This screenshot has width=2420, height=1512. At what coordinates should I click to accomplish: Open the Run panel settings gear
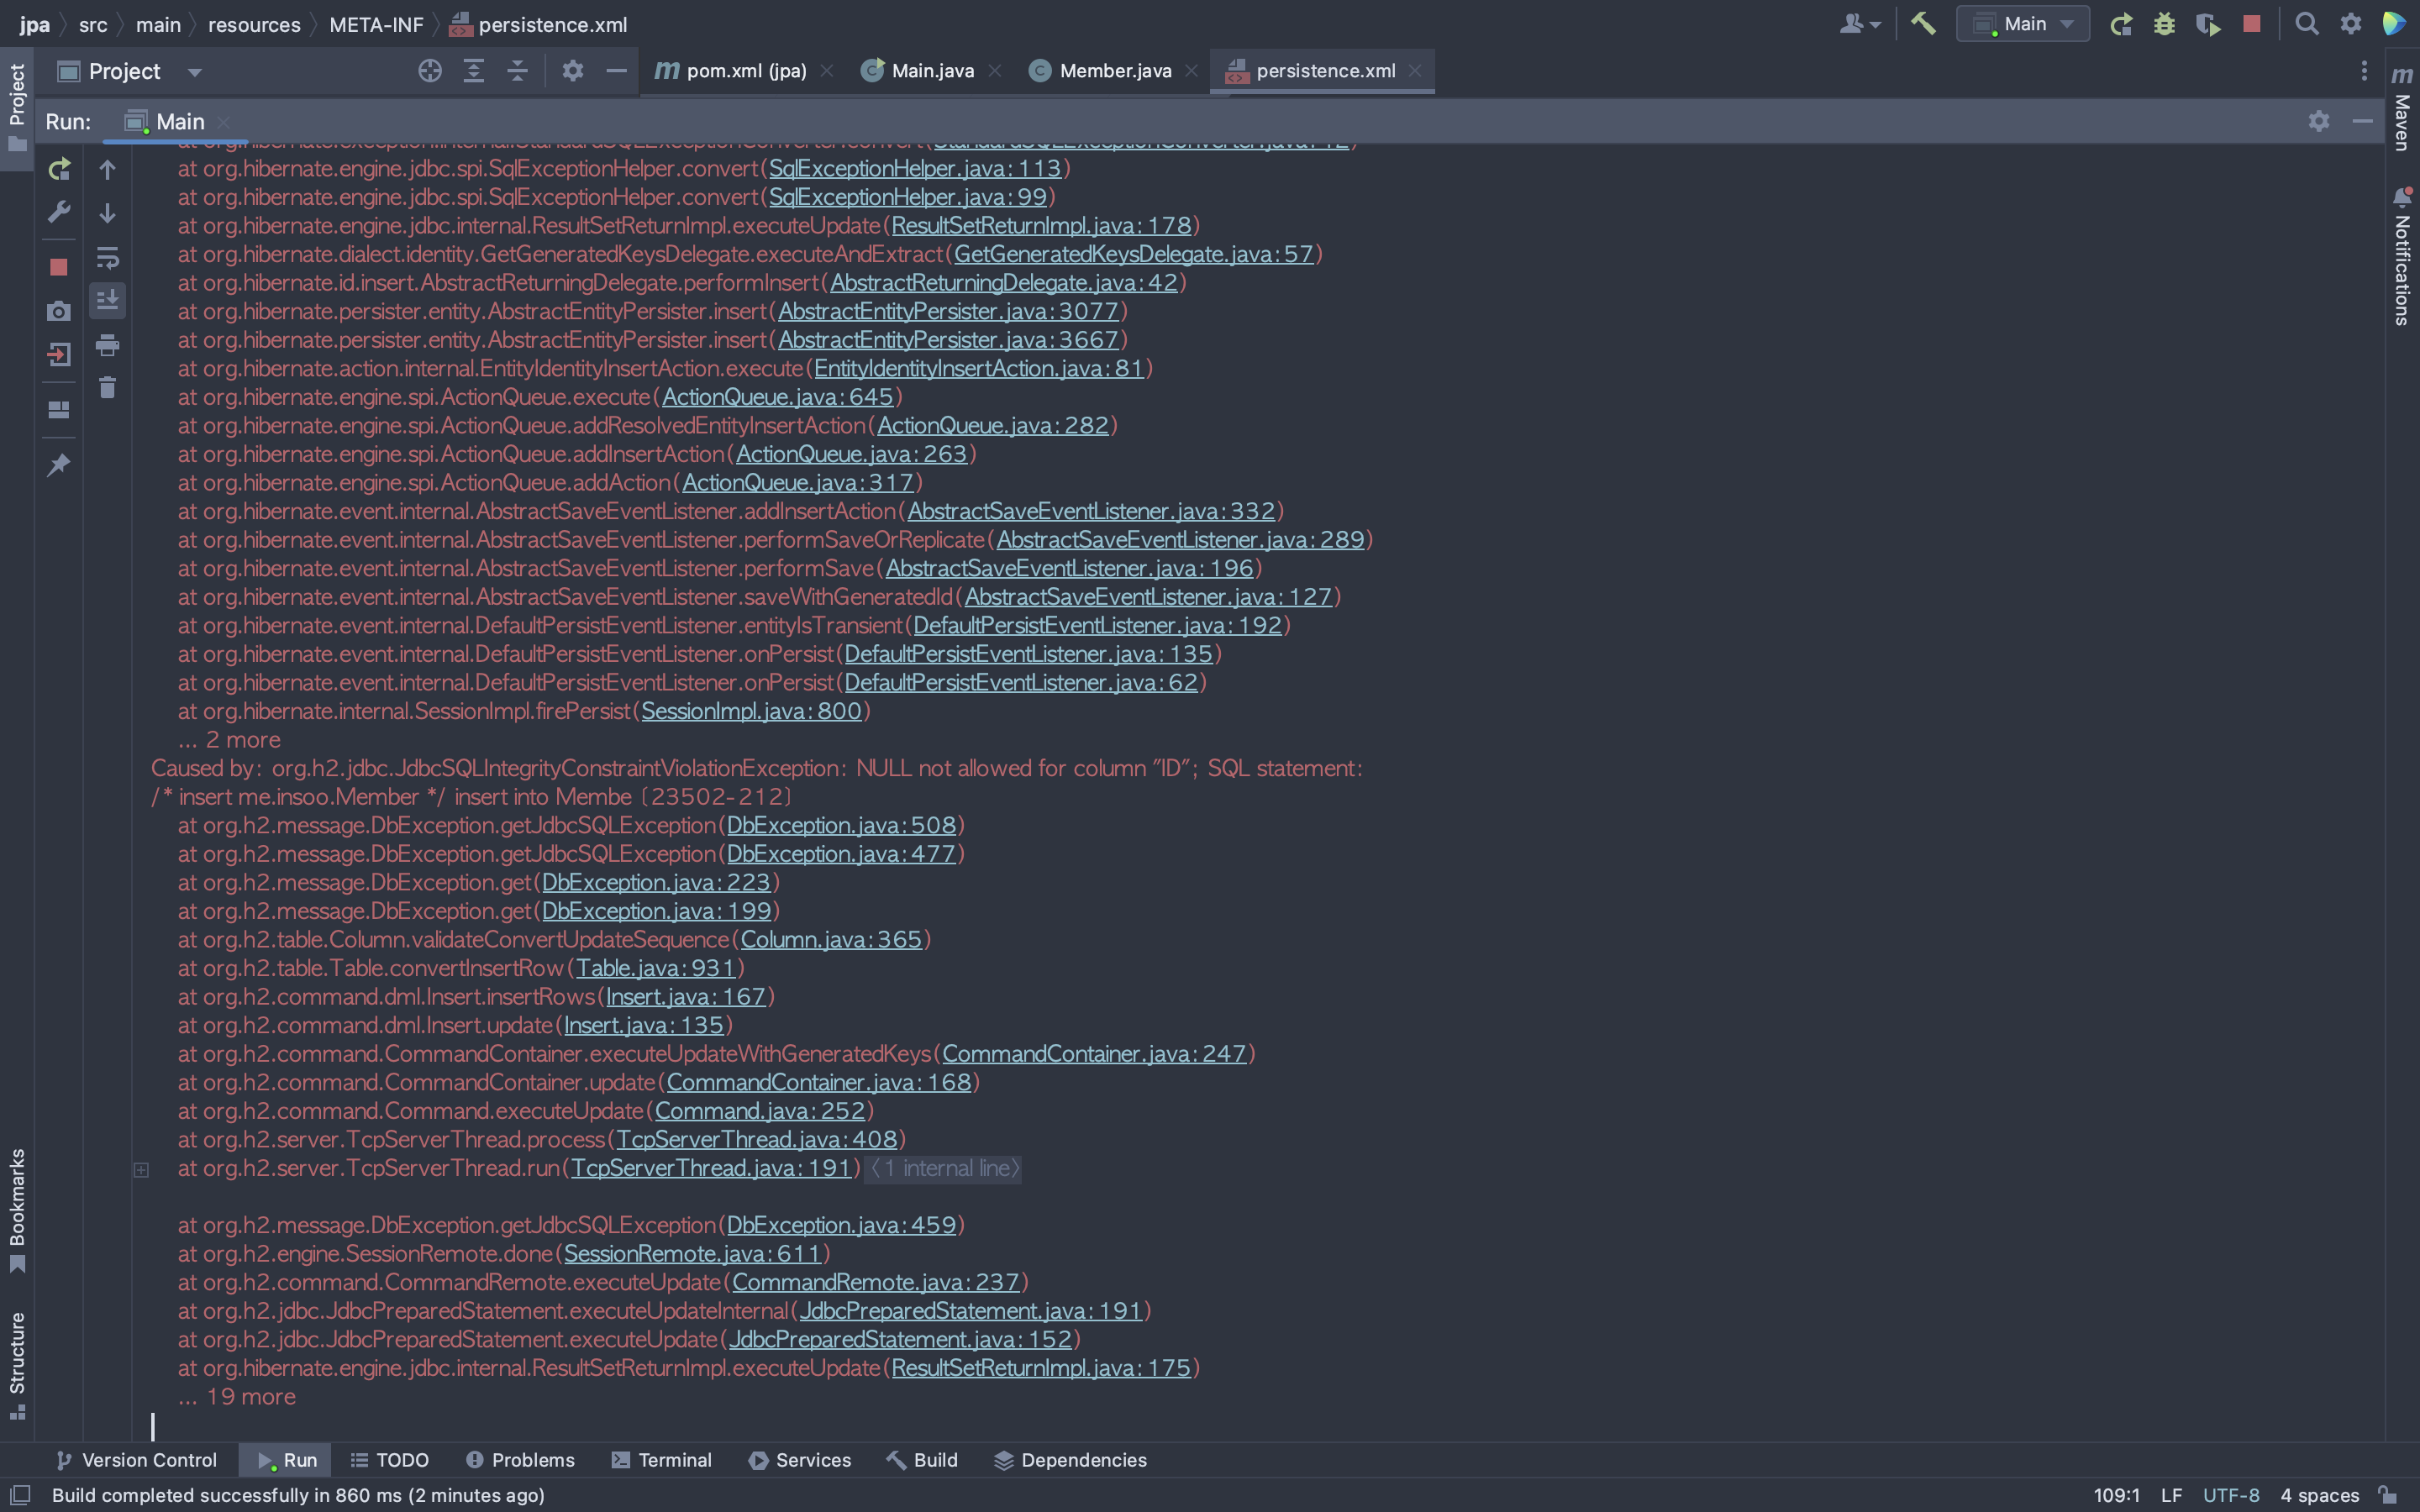tap(2319, 121)
